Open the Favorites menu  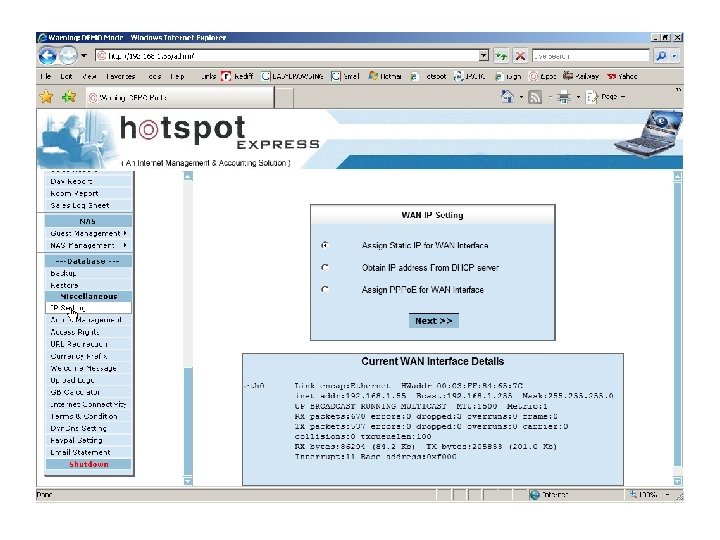click(x=120, y=76)
